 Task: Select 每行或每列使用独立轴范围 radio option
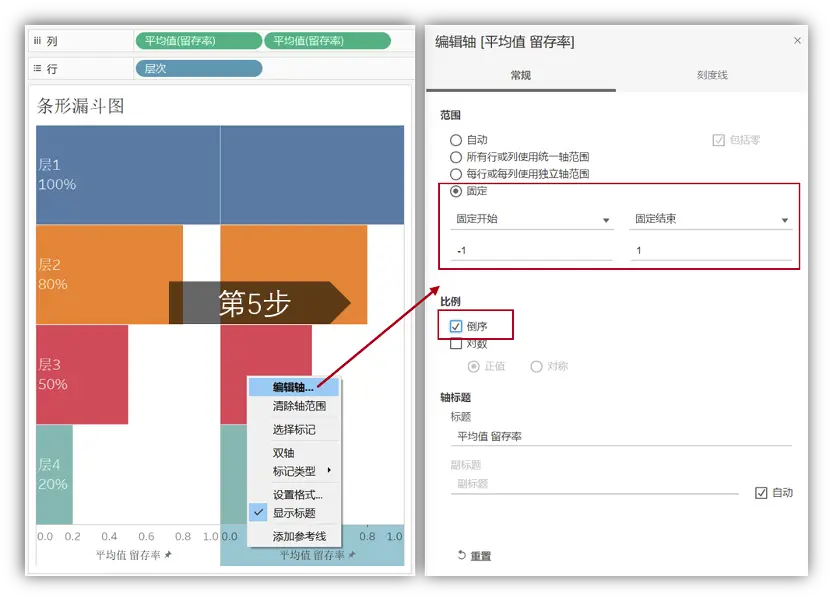pyautogui.click(x=456, y=174)
